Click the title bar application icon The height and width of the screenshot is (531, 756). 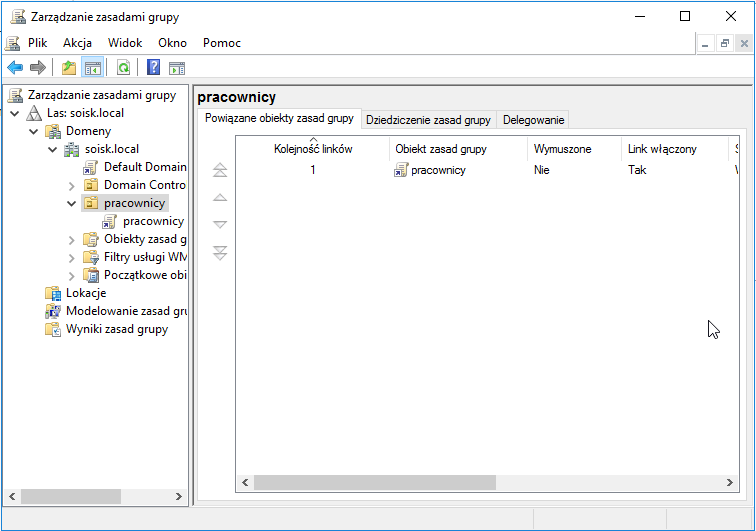pyautogui.click(x=18, y=16)
